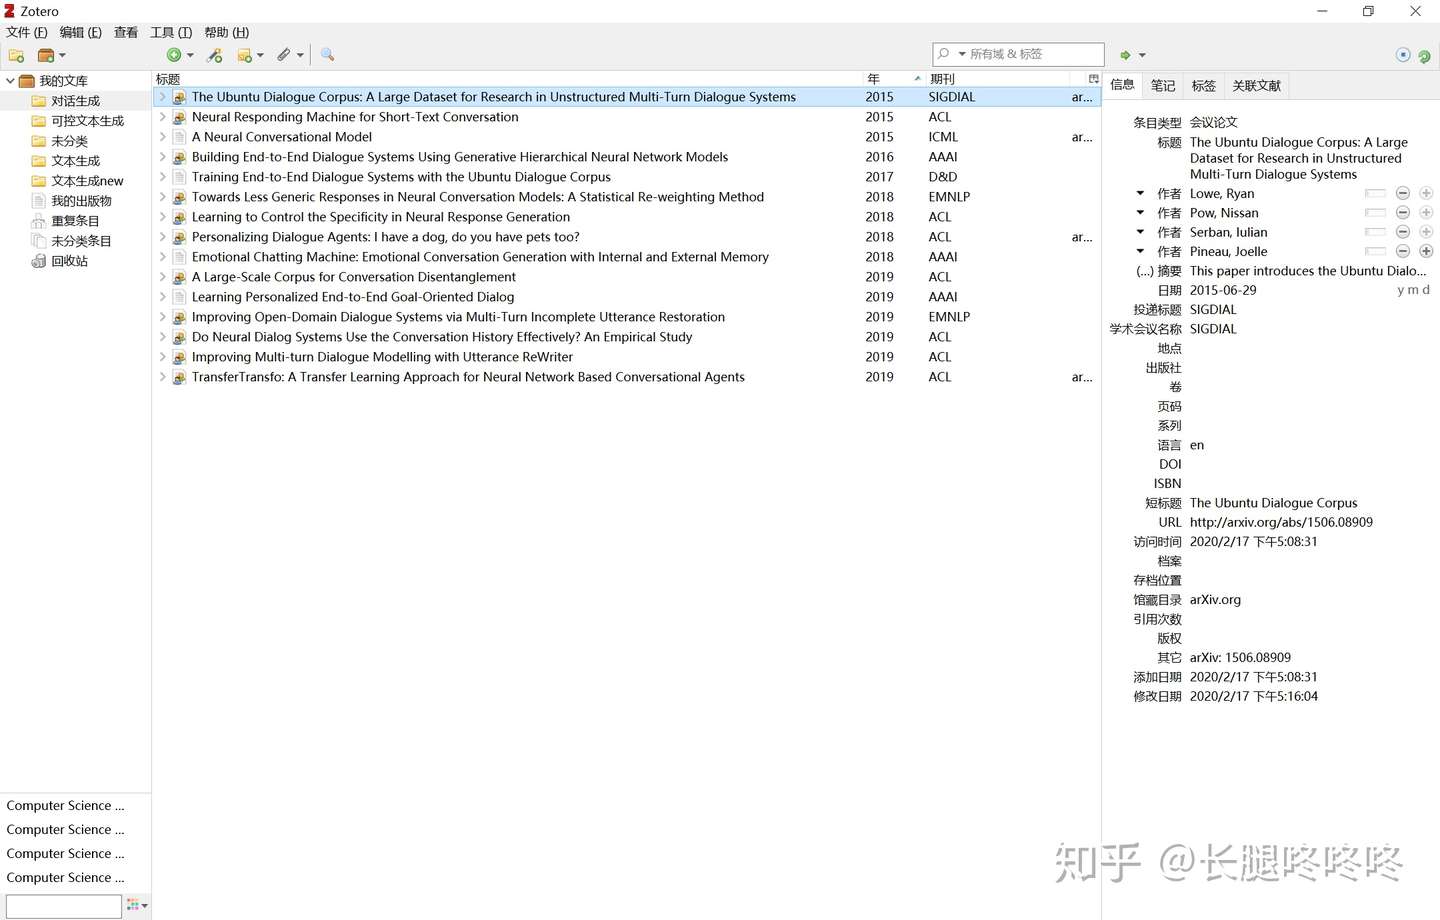
Task: Open the New Note dropdown arrow
Action: [260, 56]
